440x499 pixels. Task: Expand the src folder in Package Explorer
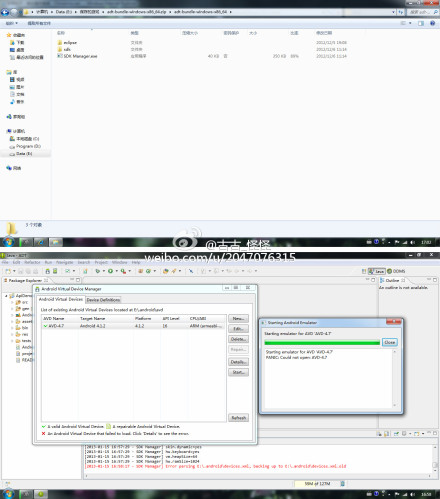pos(12,302)
